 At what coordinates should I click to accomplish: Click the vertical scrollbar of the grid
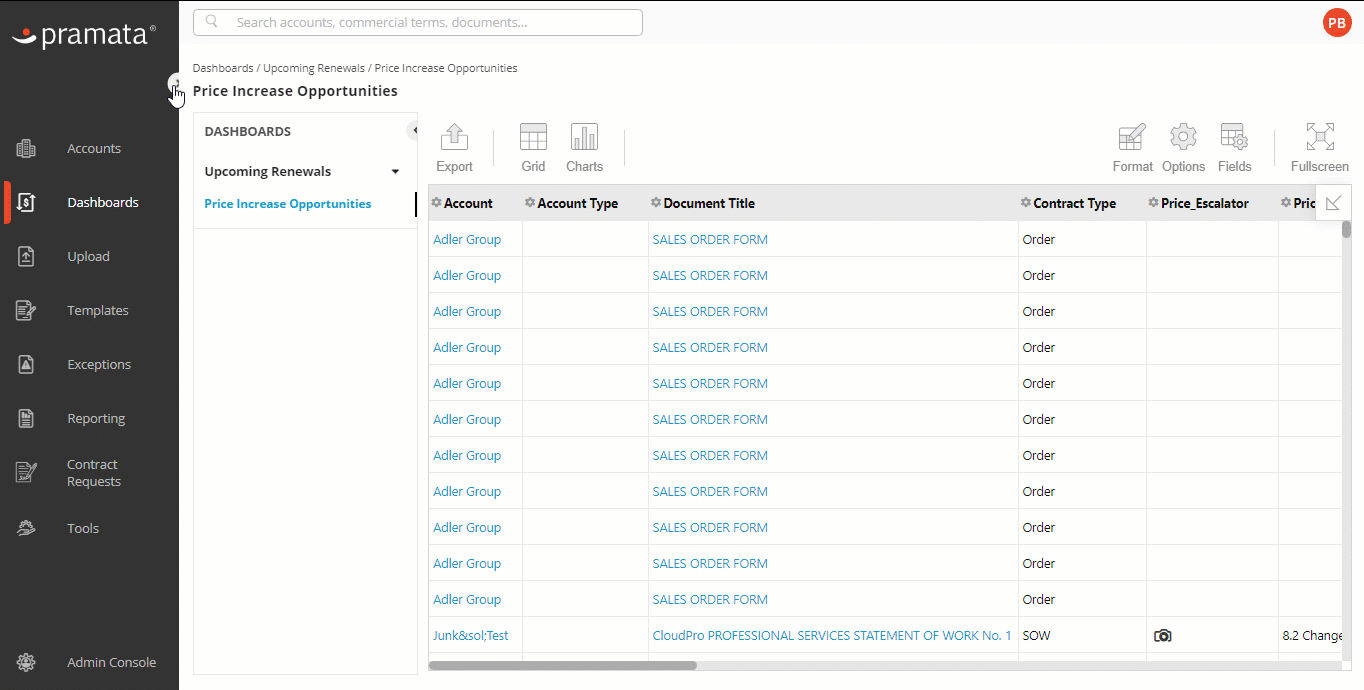(1346, 229)
